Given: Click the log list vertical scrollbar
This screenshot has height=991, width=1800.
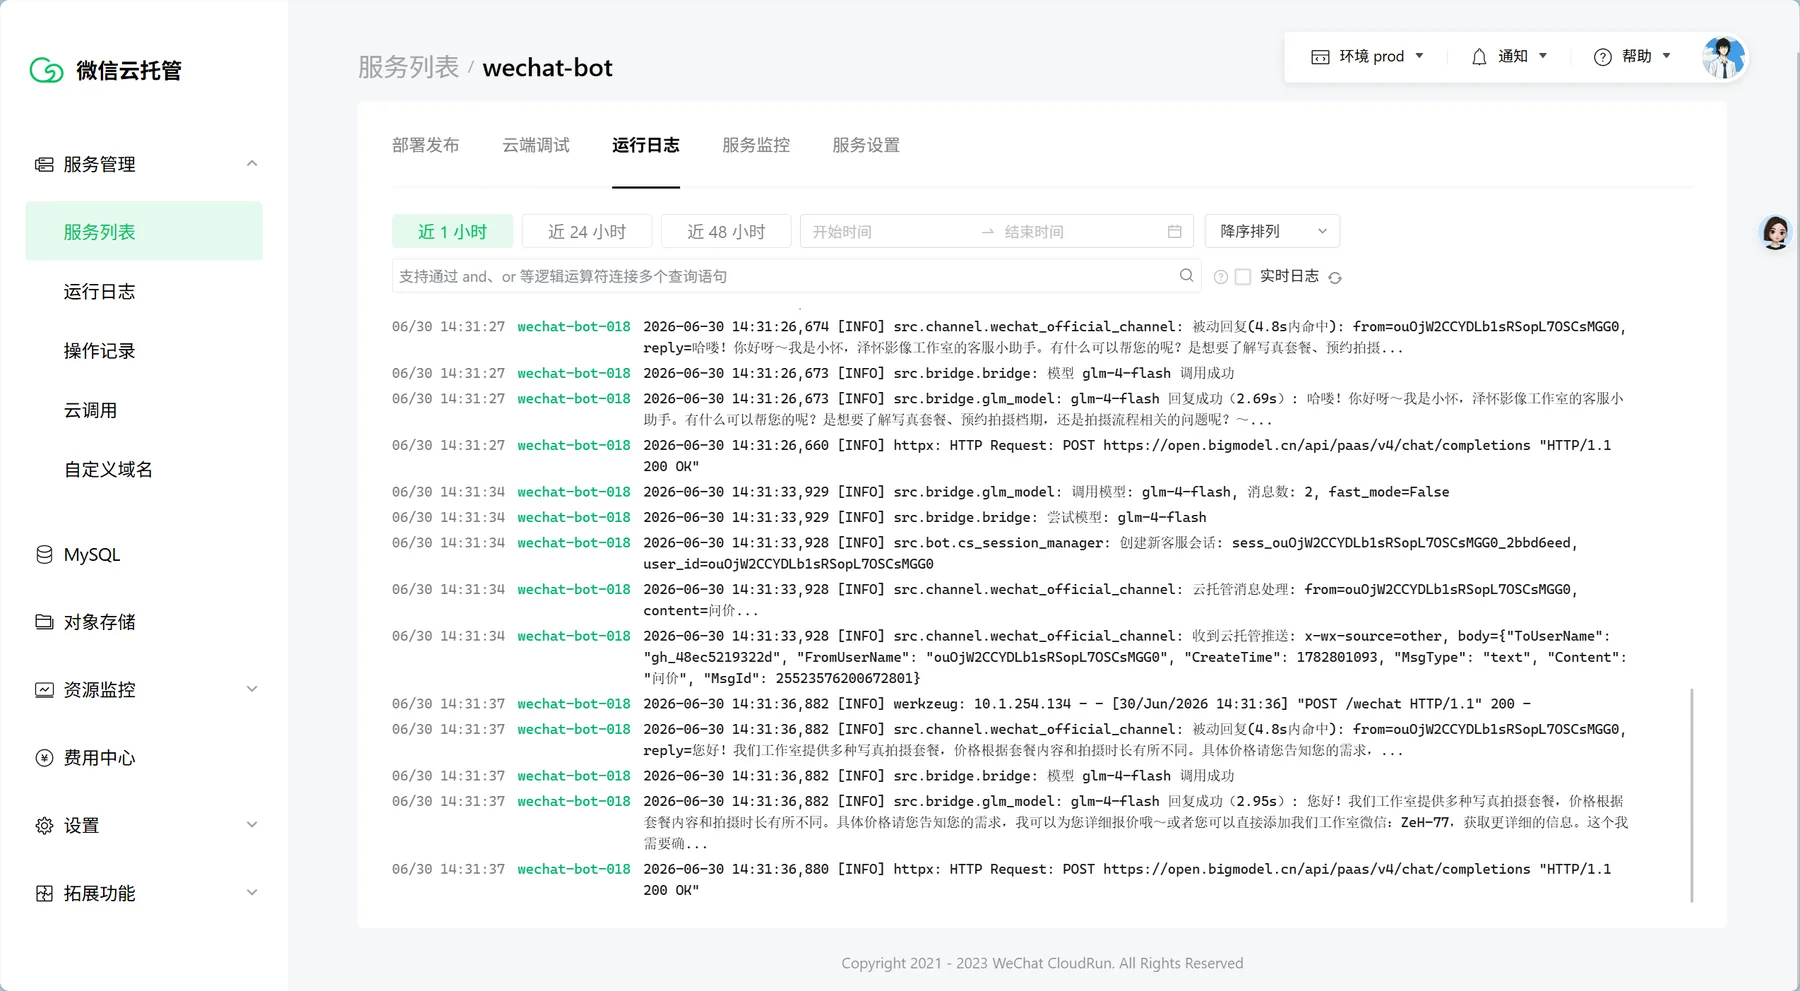Looking at the screenshot, I should click(1692, 795).
